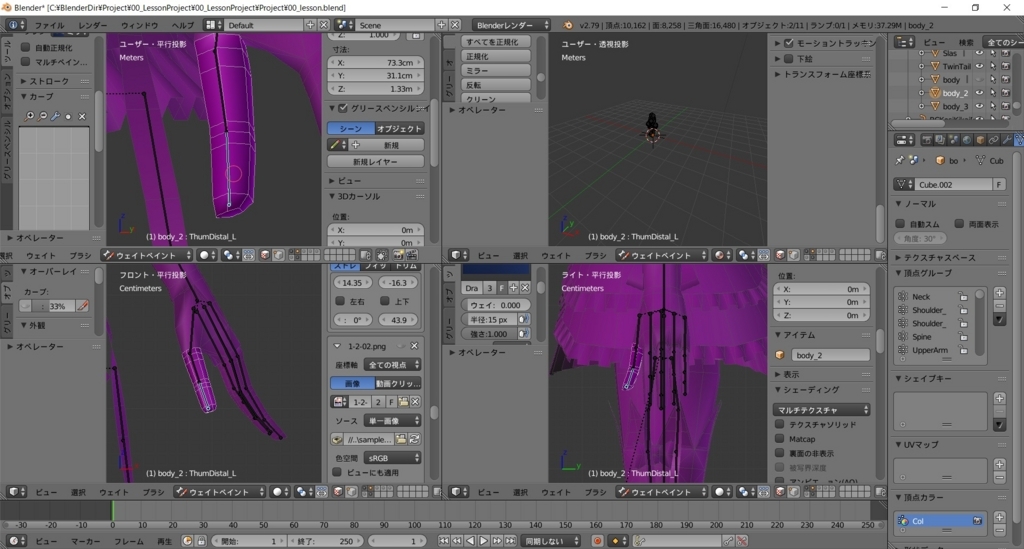Open the Blenderレンダー engine dropdown
This screenshot has width=1024, height=549.
point(511,25)
